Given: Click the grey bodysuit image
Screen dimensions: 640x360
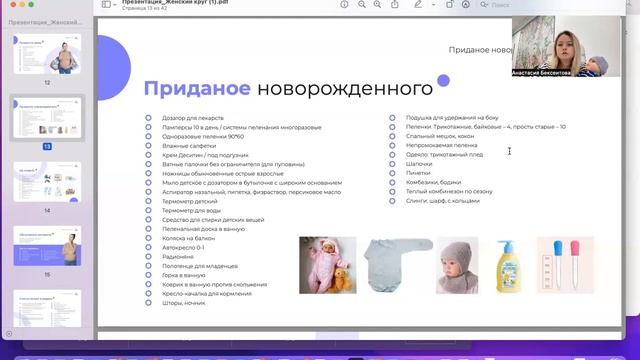Looking at the screenshot, I should point(398,265).
